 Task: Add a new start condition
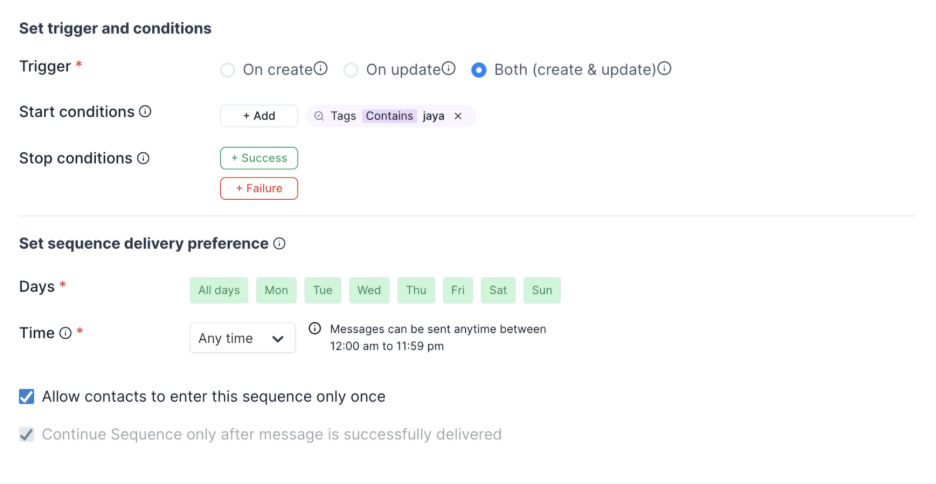259,116
